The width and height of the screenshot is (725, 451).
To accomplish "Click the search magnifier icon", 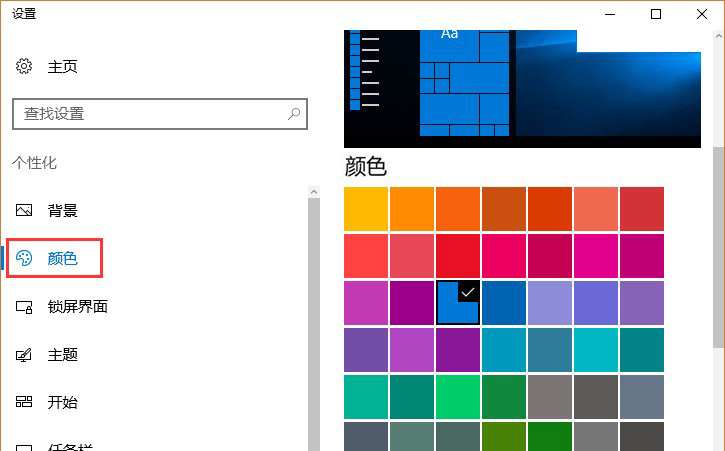I will (293, 114).
